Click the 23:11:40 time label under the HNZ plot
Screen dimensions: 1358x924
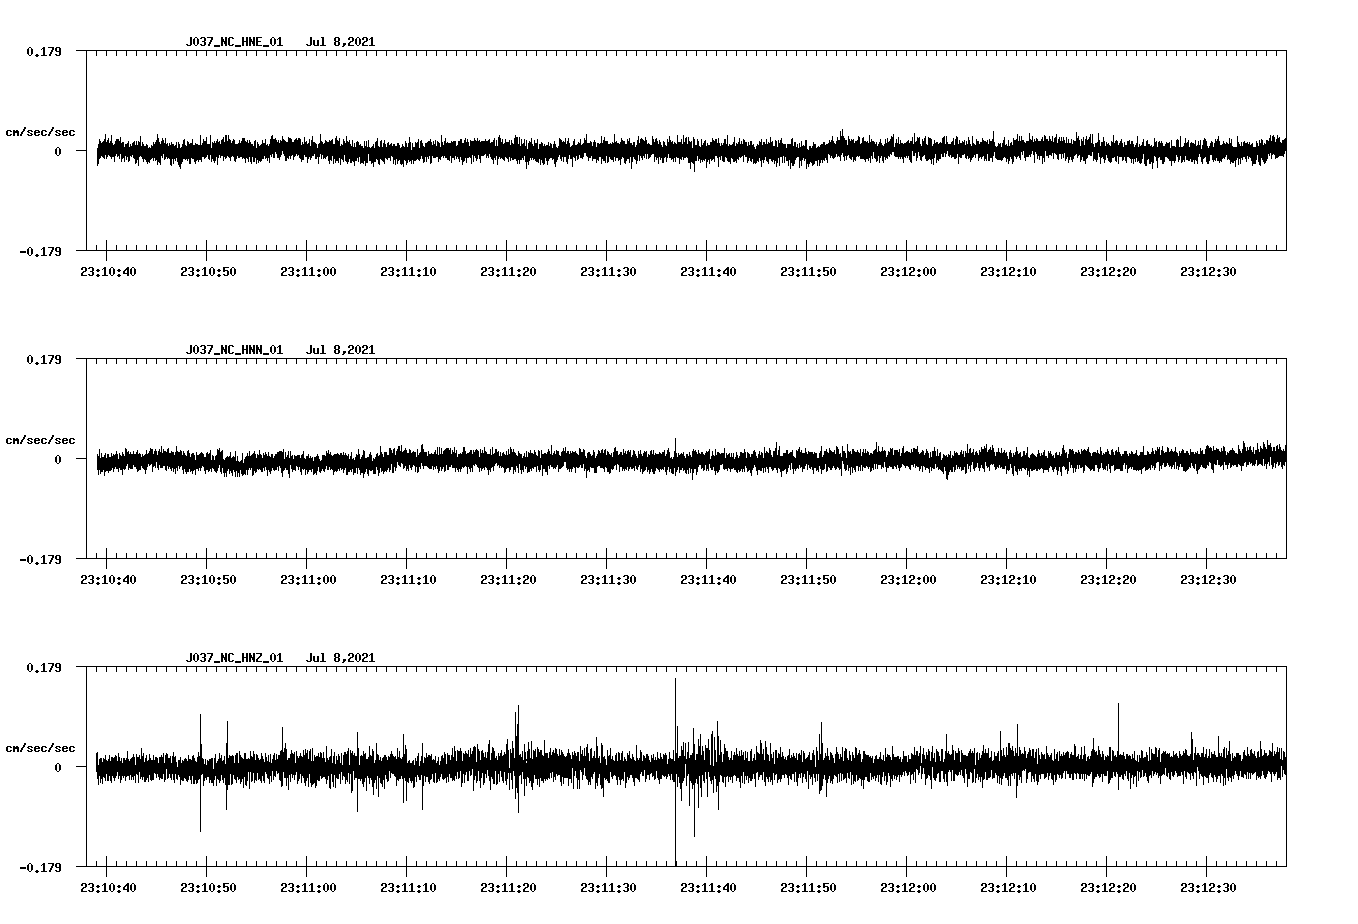(708, 888)
